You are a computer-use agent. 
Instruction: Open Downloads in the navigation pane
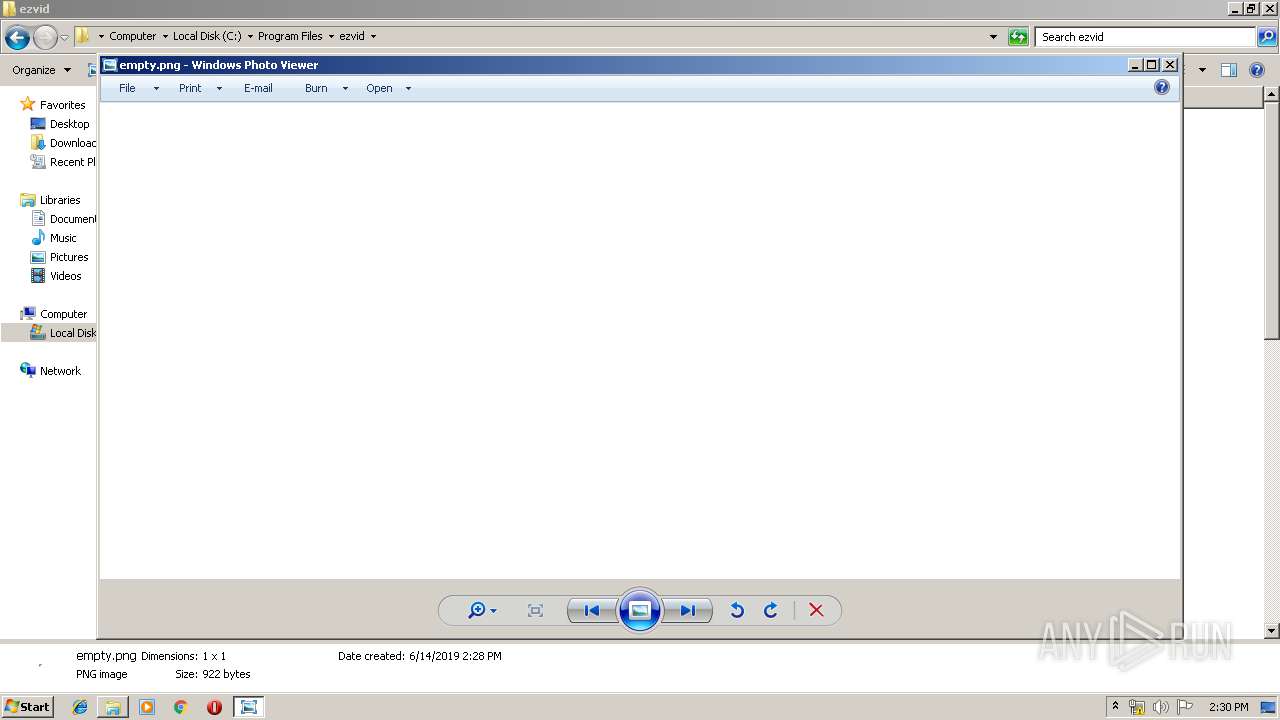63,143
